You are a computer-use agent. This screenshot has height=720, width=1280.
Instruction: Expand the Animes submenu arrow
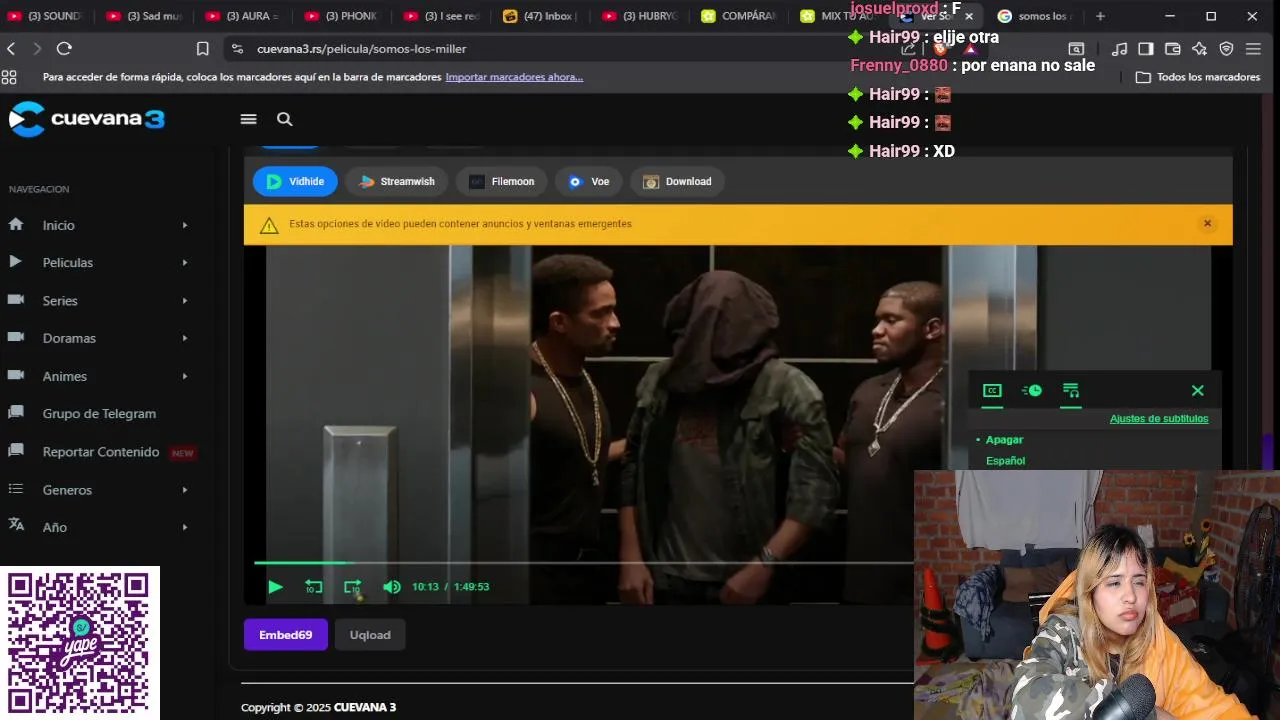185,377
